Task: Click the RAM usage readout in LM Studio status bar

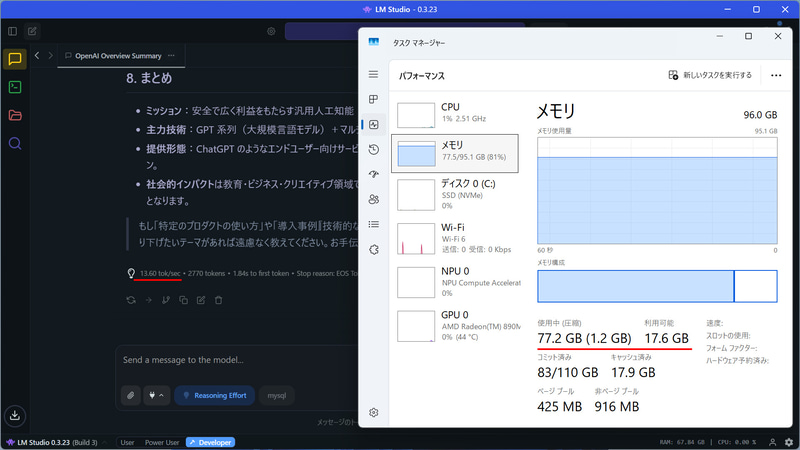Action: [682, 442]
